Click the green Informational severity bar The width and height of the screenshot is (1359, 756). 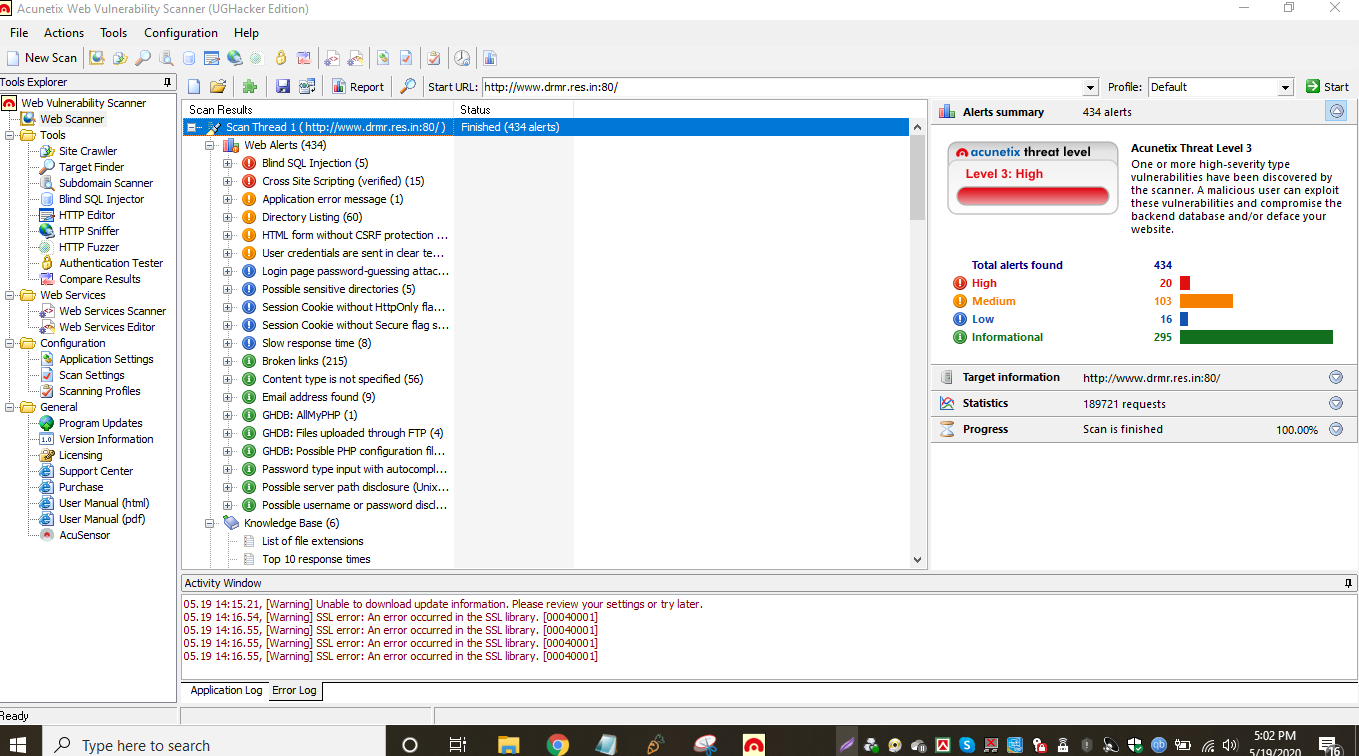click(1256, 337)
